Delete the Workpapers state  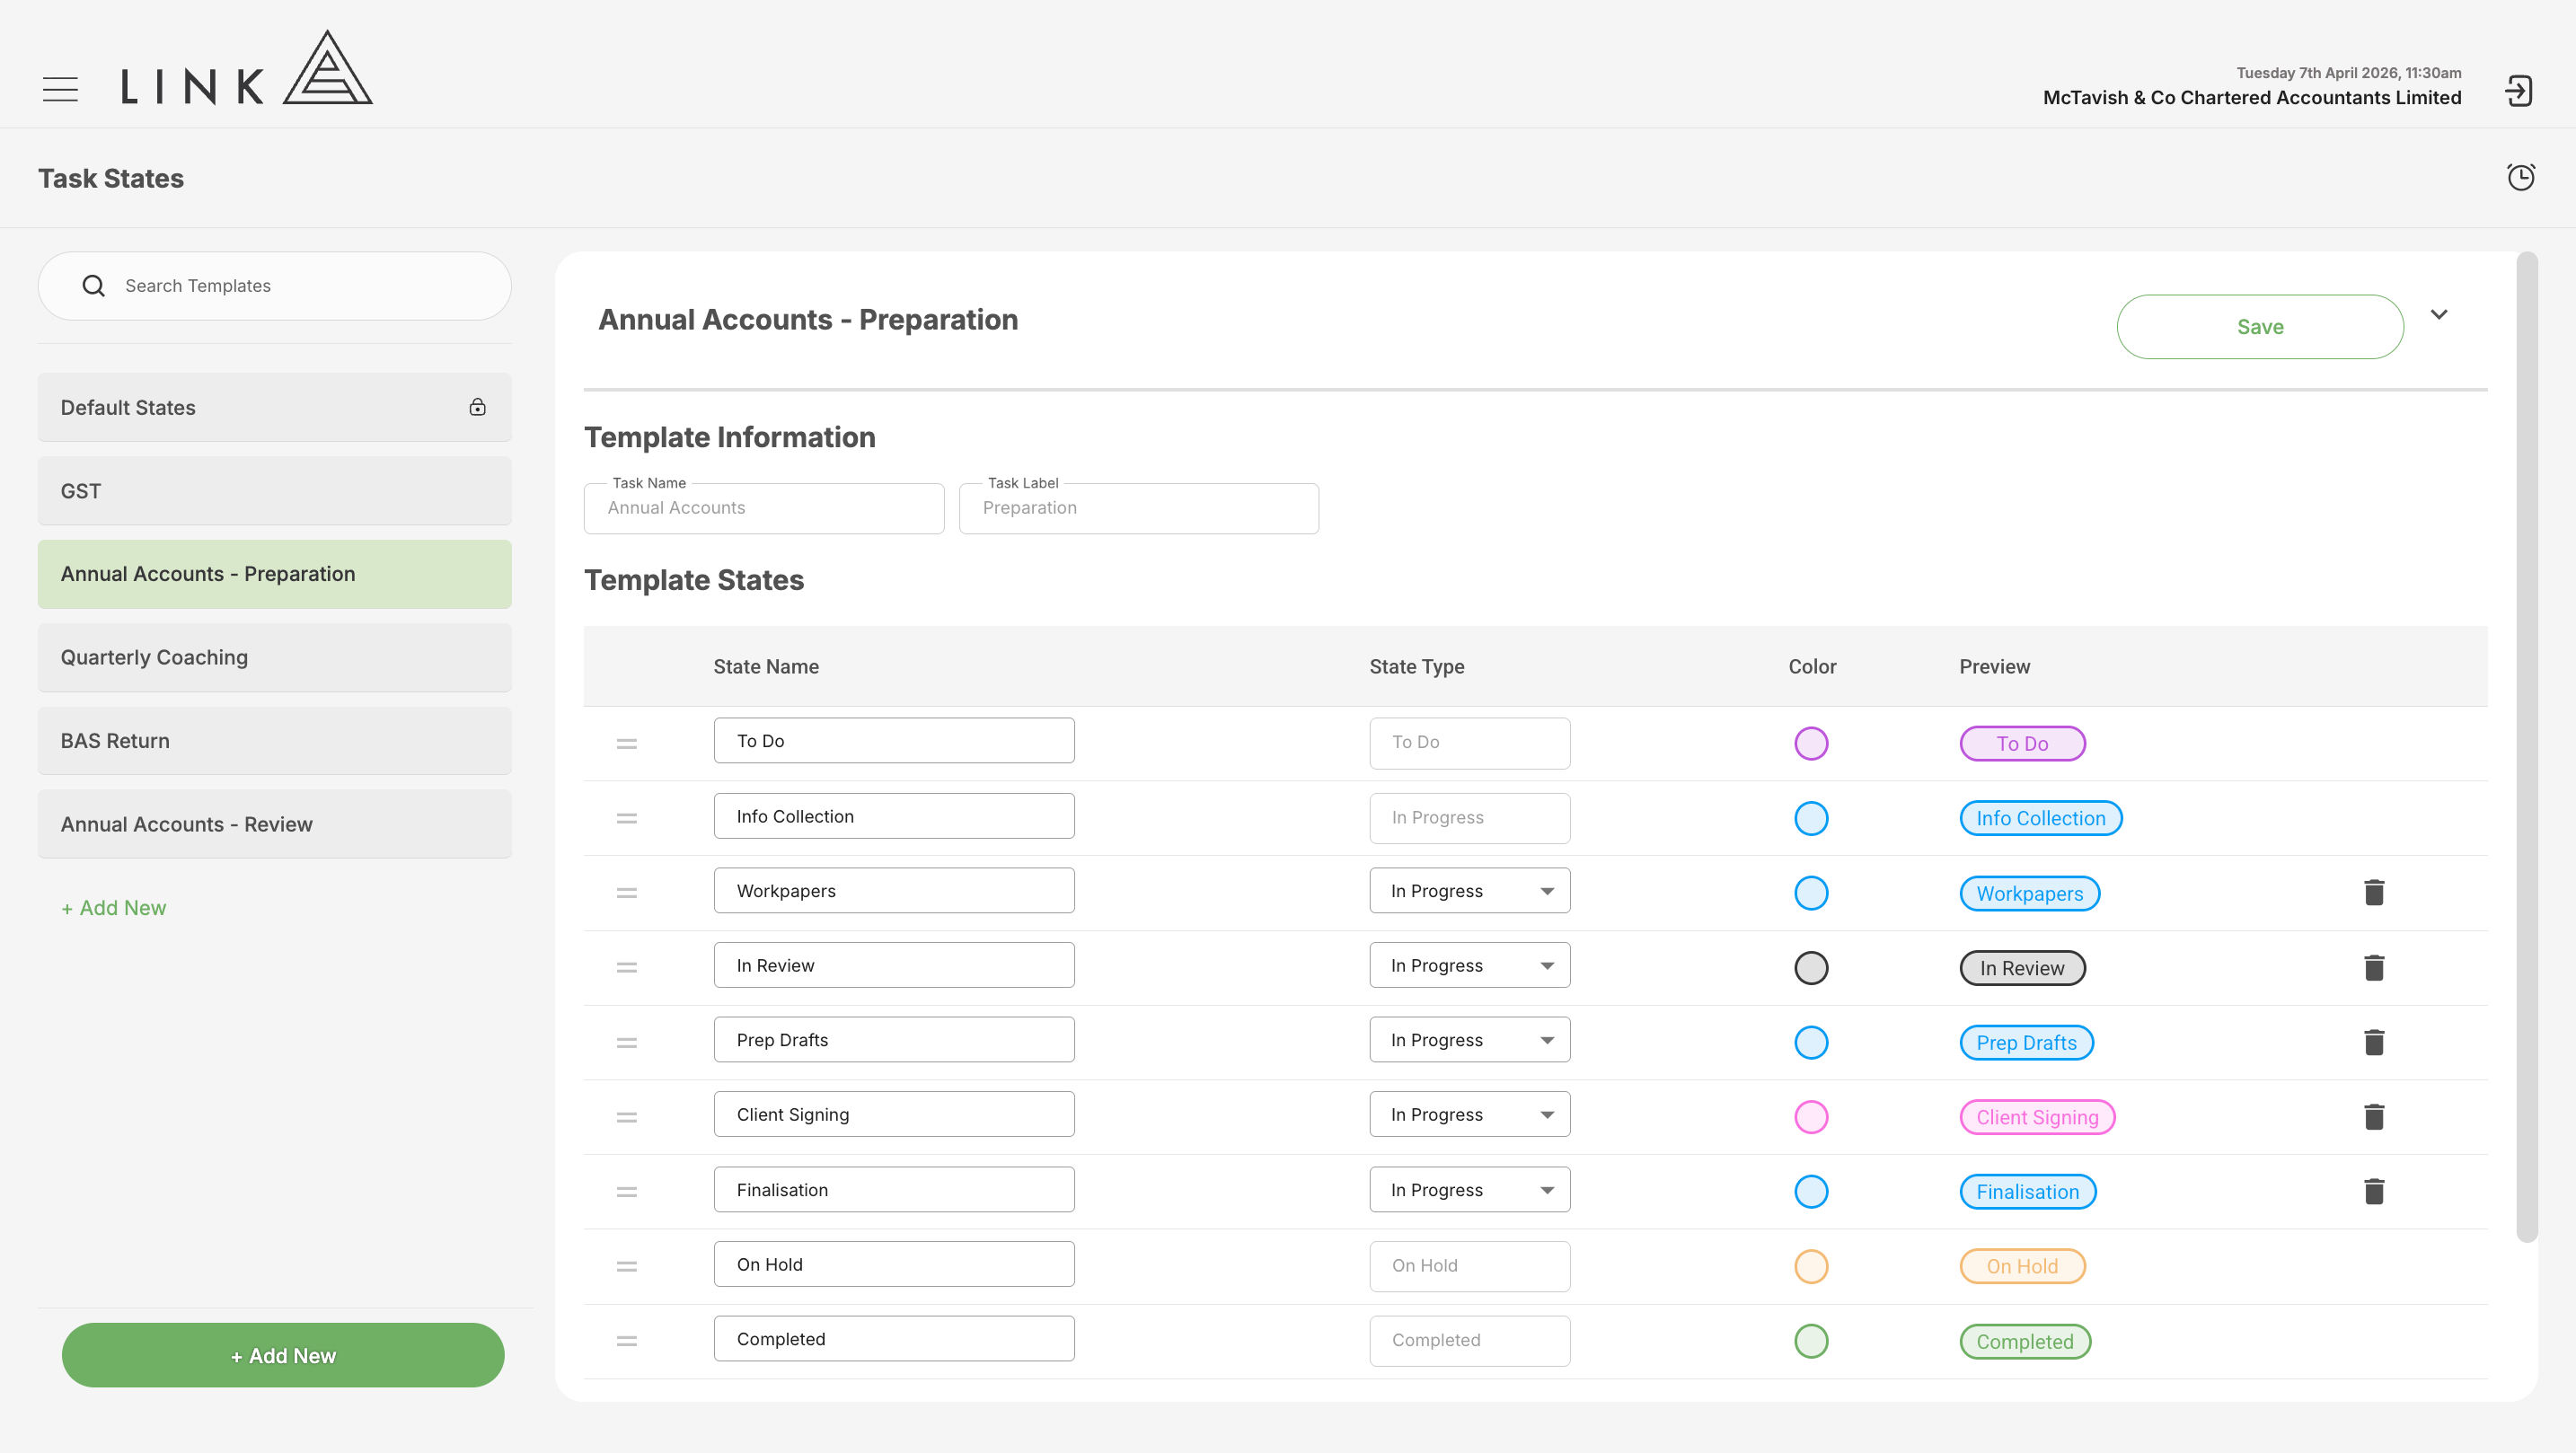[2374, 892]
